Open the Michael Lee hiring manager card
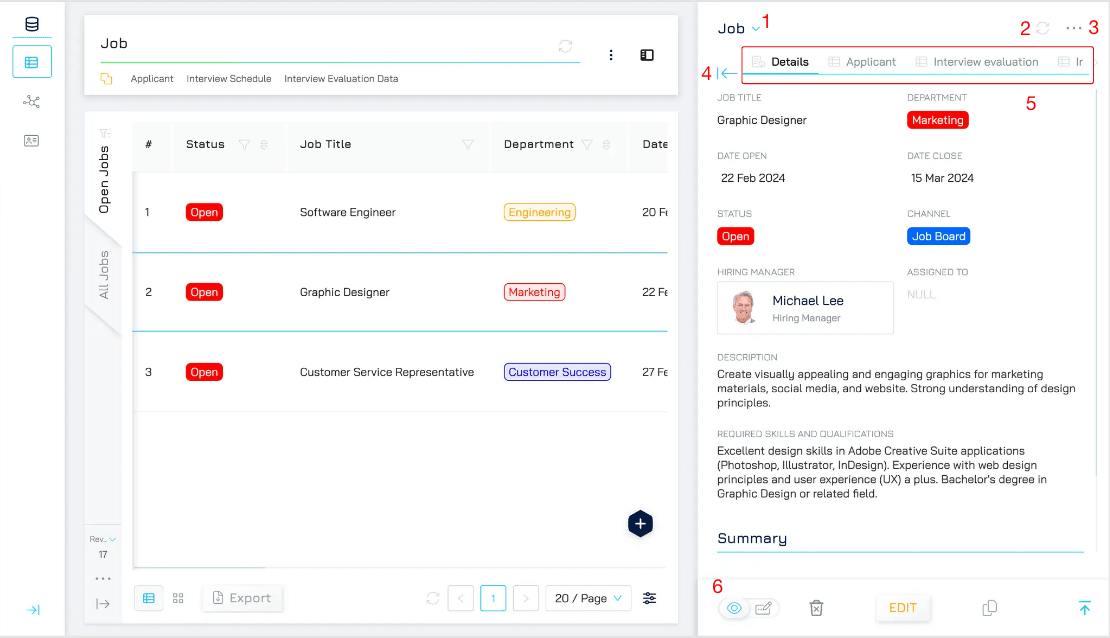The image size is (1110, 638). click(805, 308)
